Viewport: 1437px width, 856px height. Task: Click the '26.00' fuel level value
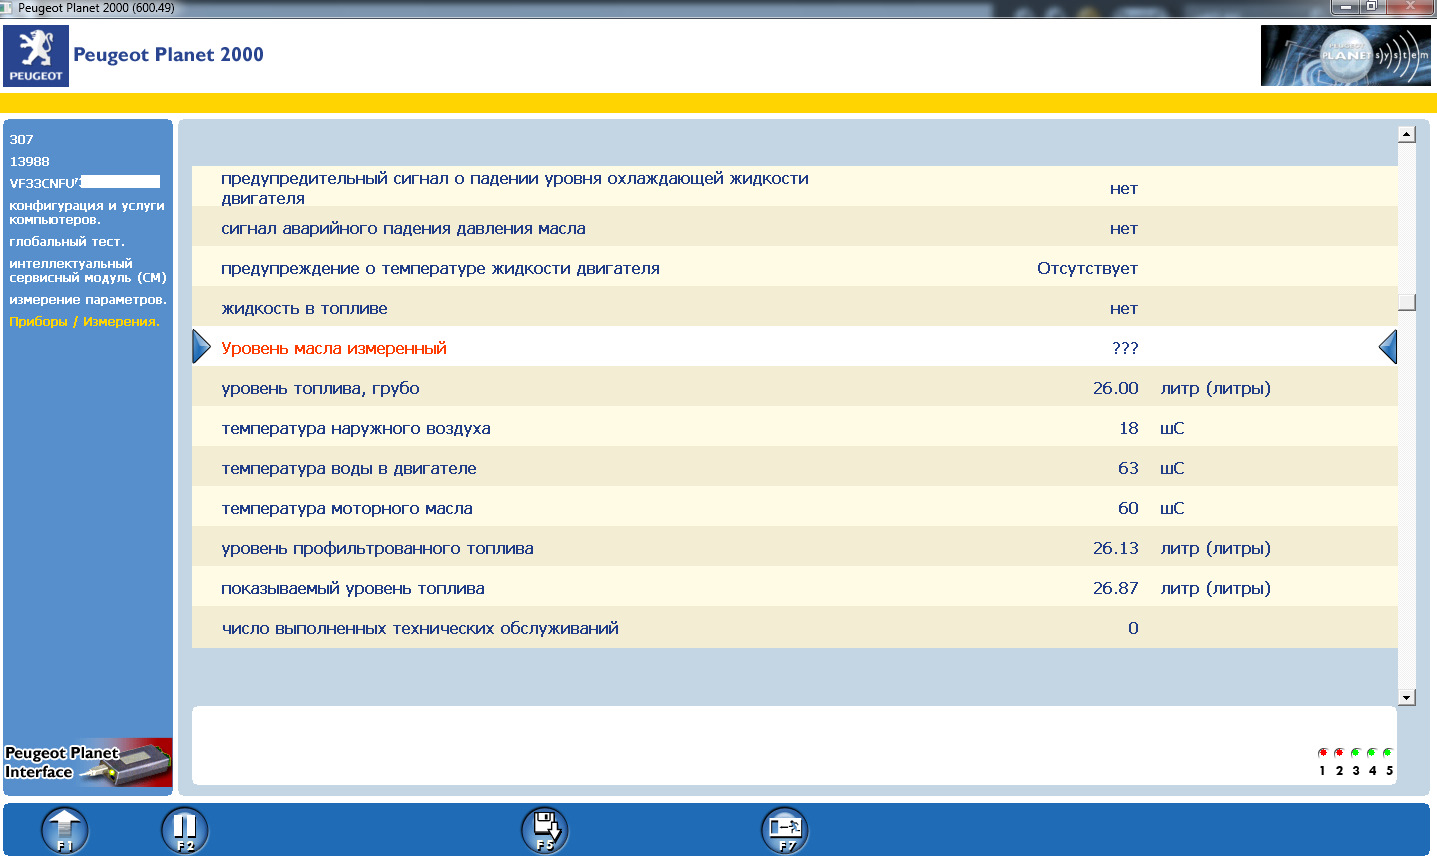[x=1115, y=388]
